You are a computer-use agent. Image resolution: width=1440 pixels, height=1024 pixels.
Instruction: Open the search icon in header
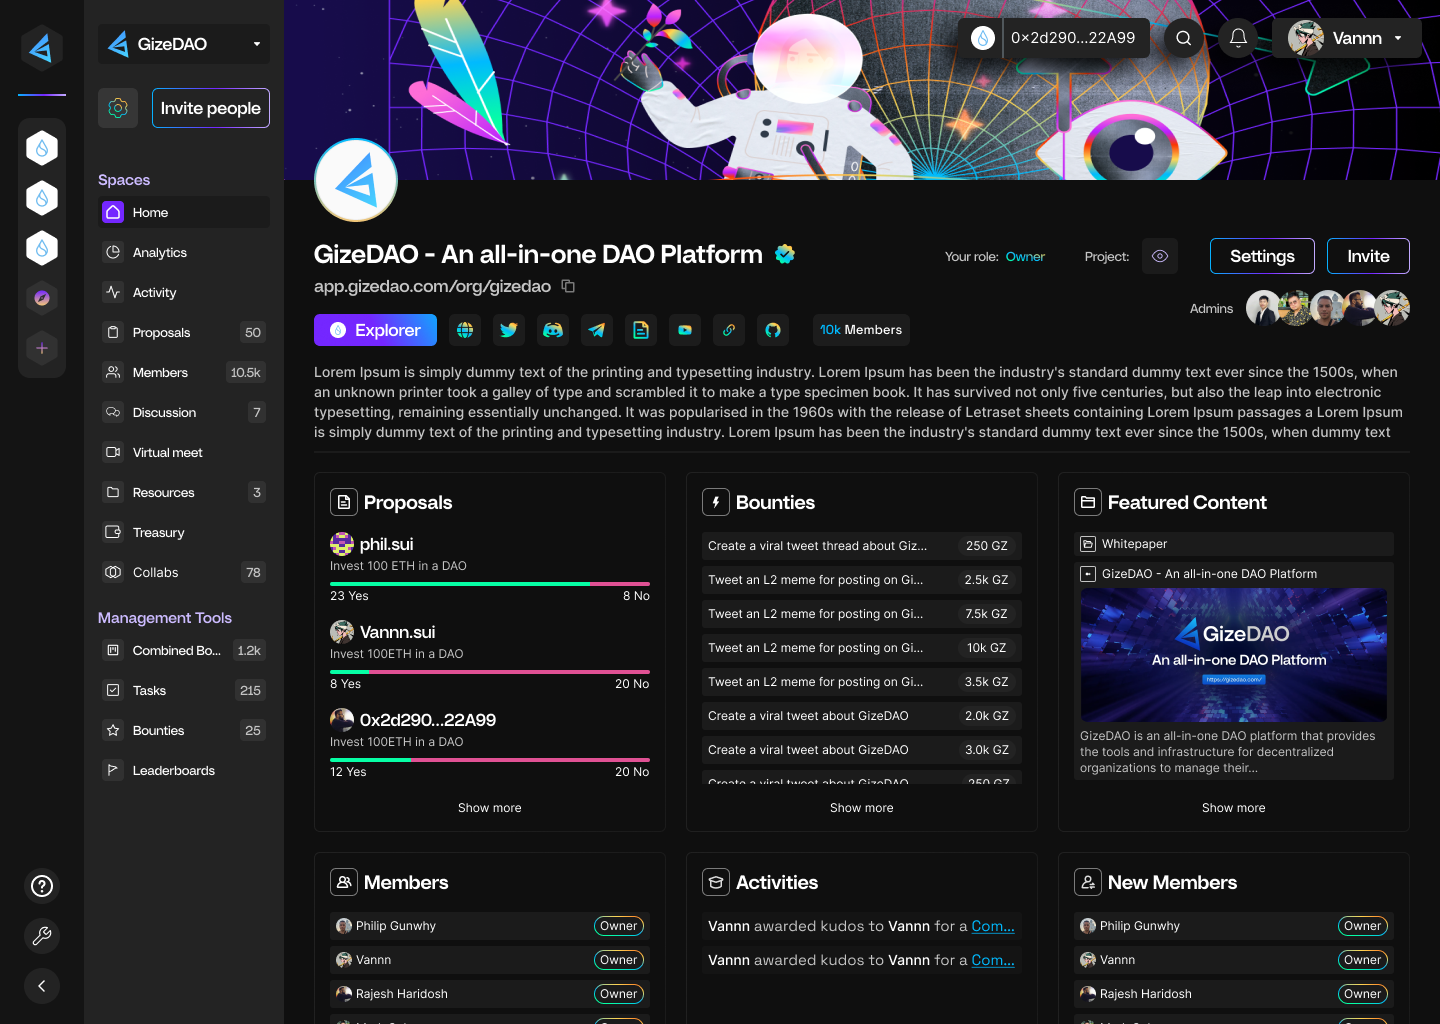click(x=1184, y=38)
